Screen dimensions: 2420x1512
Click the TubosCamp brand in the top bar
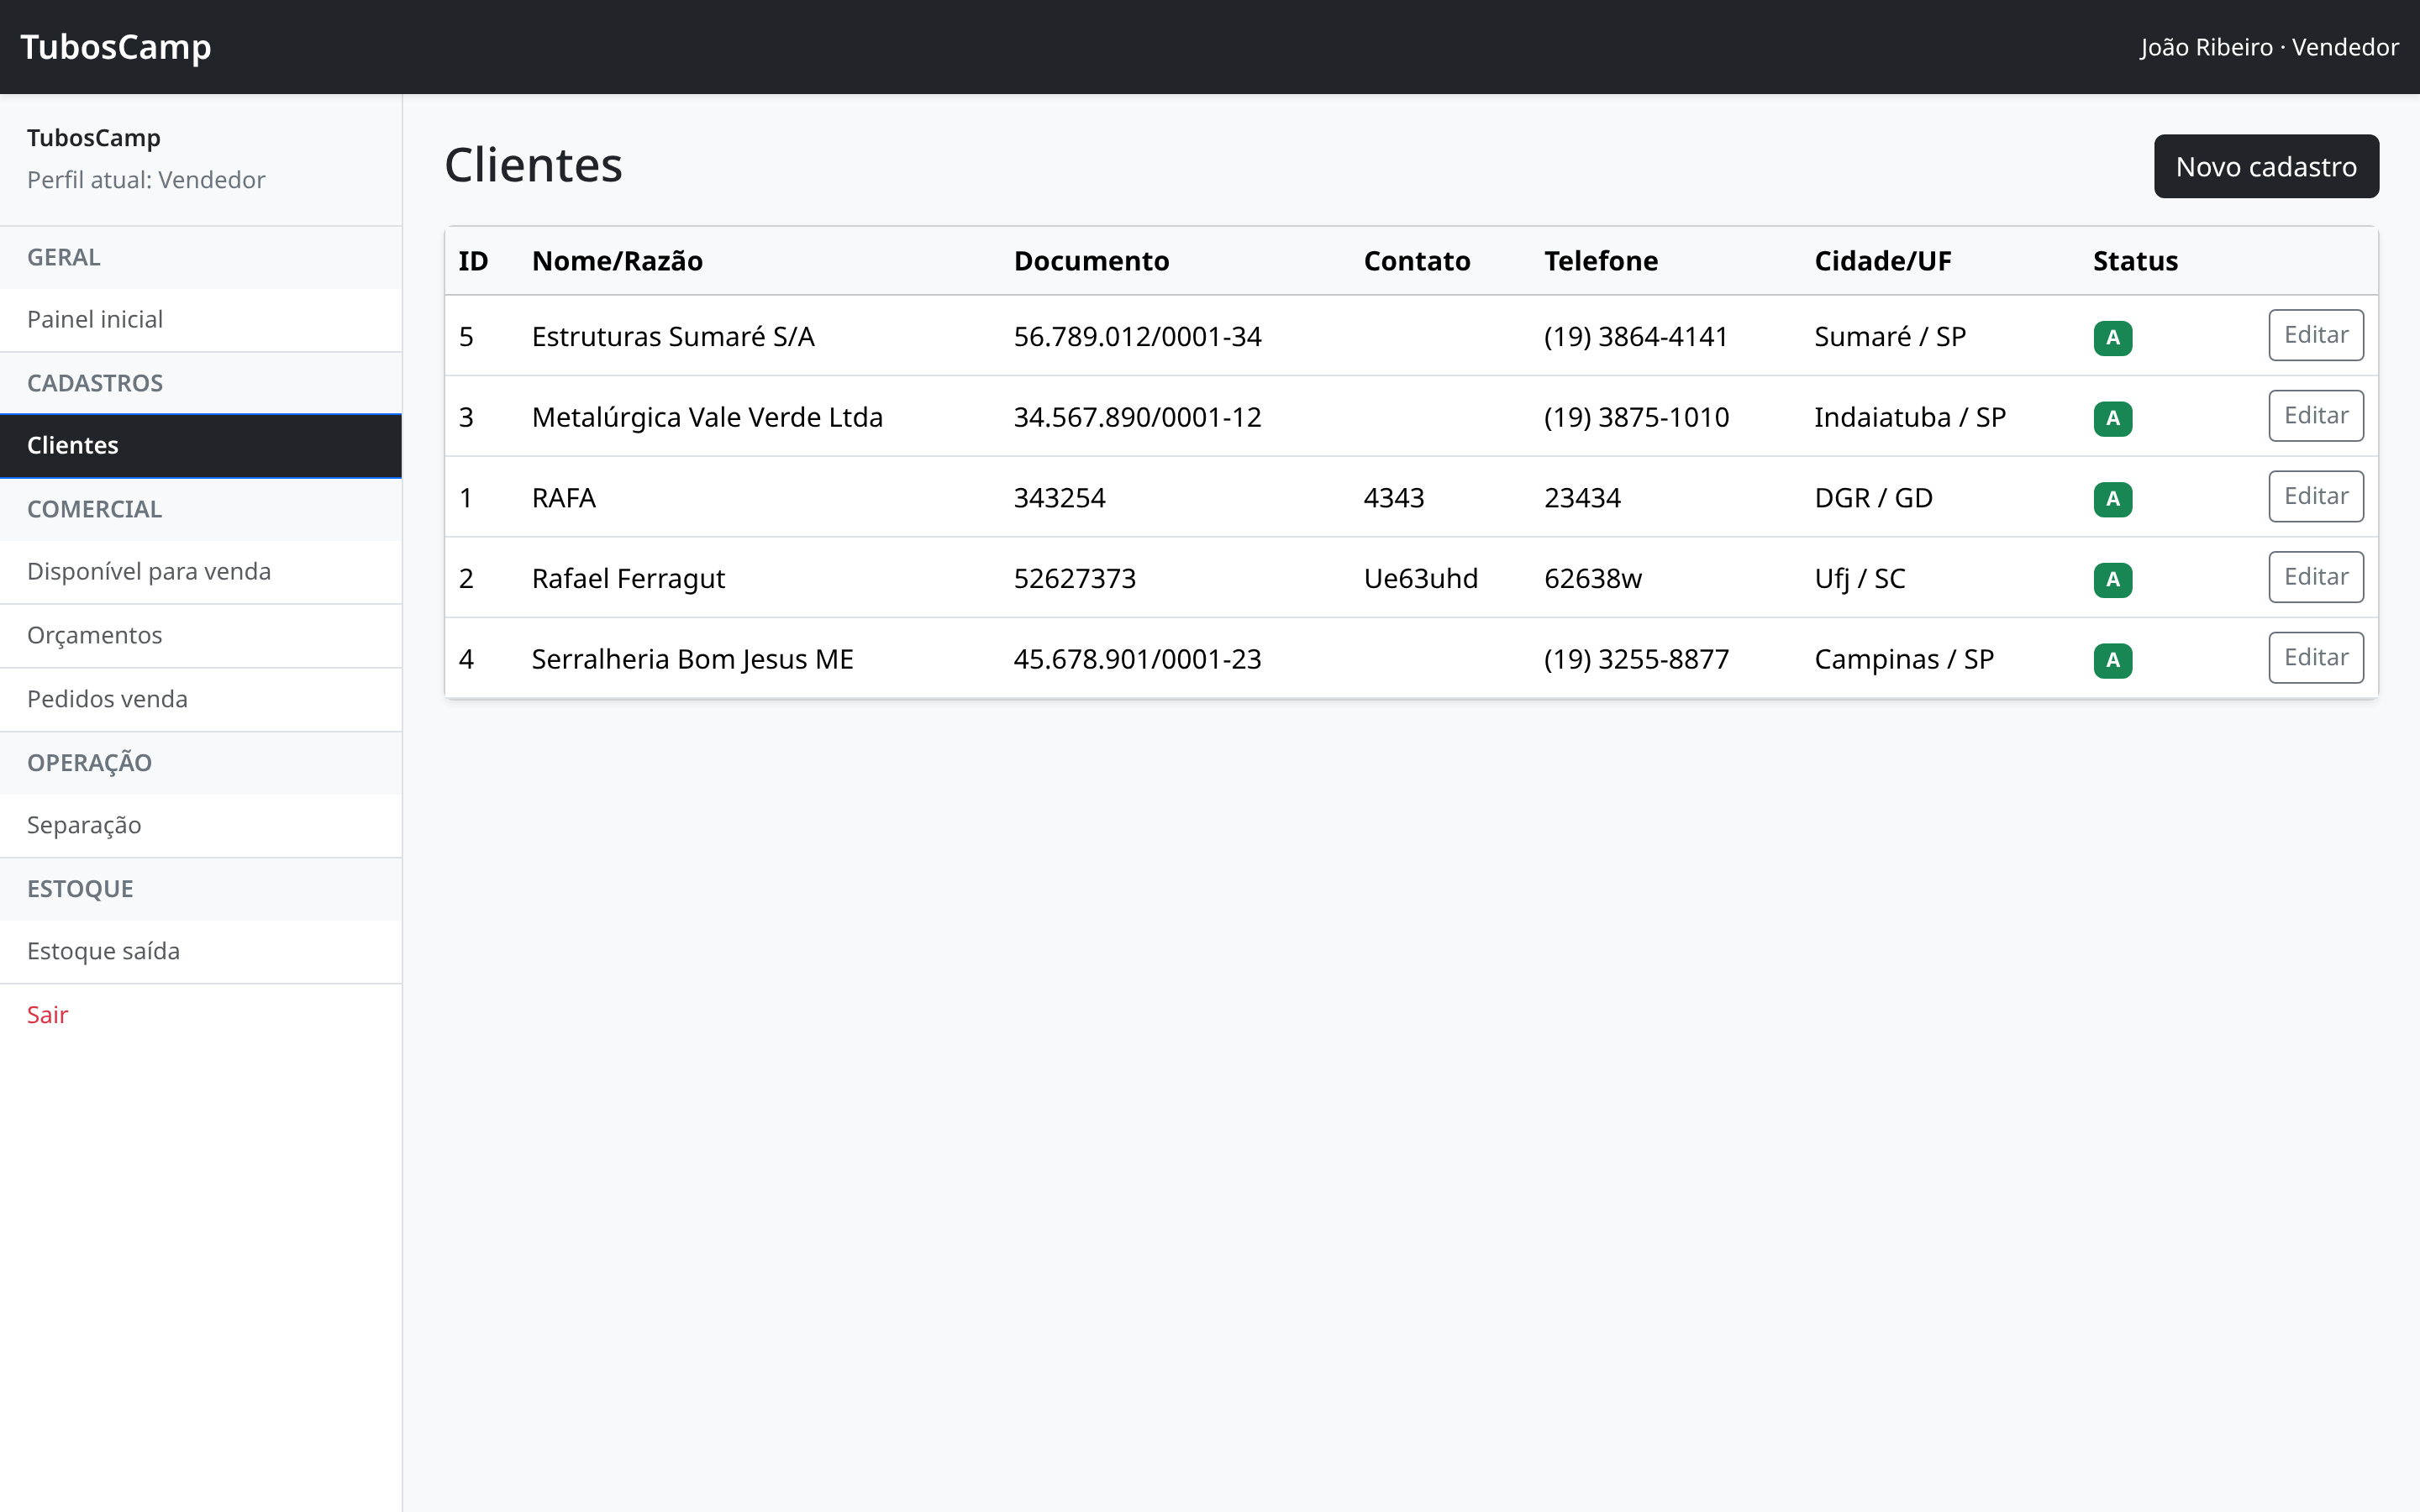point(116,47)
